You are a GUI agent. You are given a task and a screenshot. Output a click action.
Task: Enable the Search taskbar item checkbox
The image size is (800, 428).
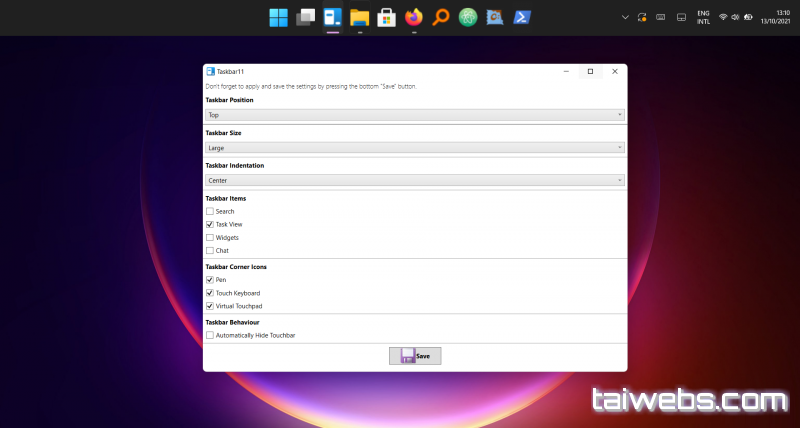(210, 212)
